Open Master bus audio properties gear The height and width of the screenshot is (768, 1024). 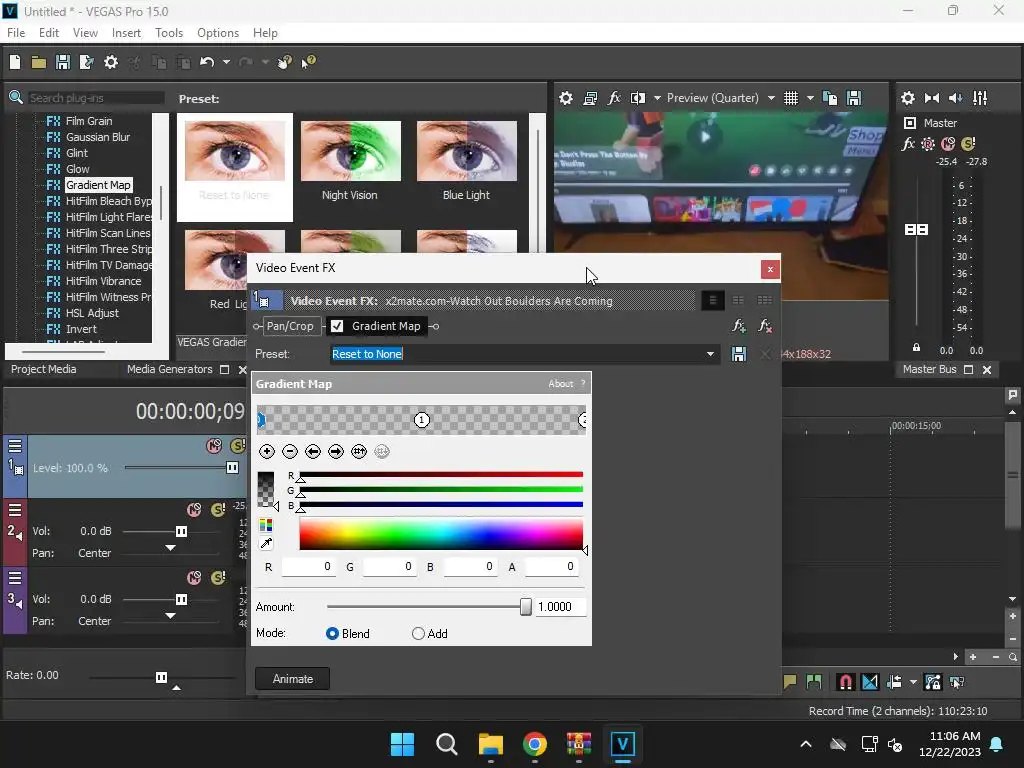tap(908, 98)
